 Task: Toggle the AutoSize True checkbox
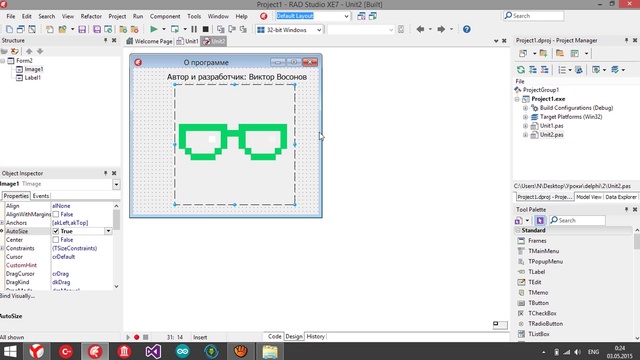pyautogui.click(x=56, y=231)
